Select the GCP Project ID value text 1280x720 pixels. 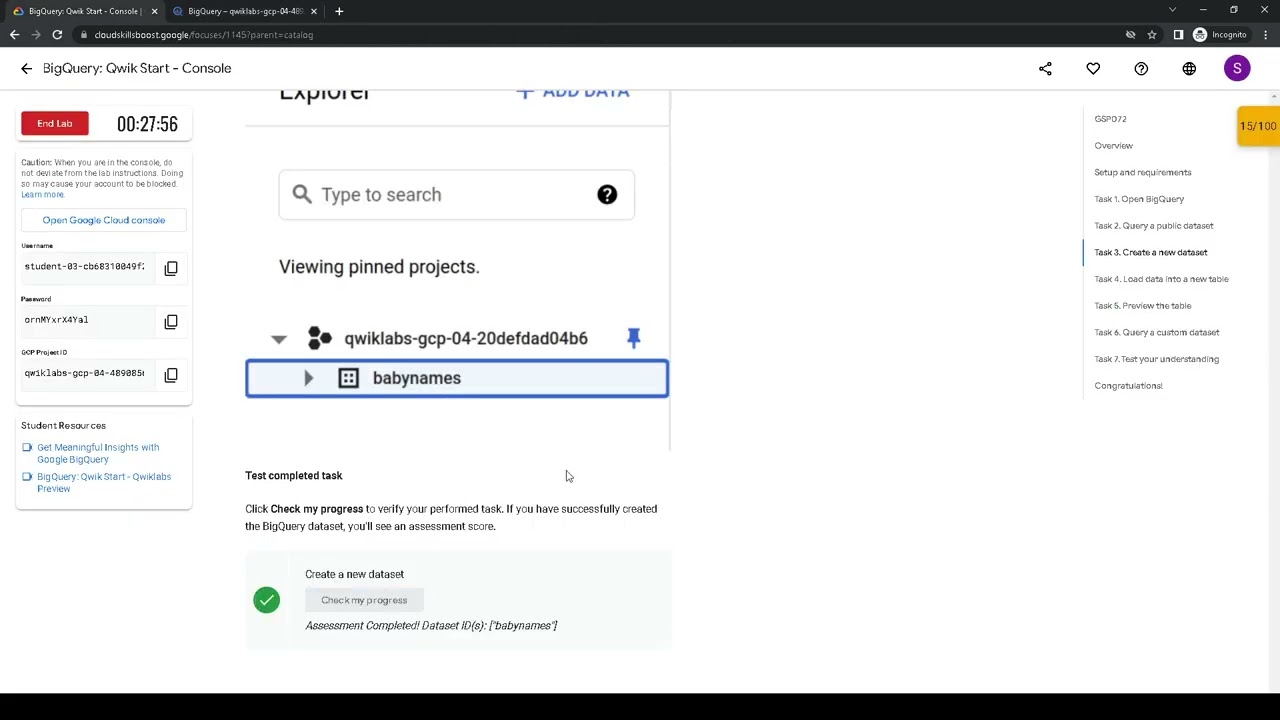click(85, 373)
